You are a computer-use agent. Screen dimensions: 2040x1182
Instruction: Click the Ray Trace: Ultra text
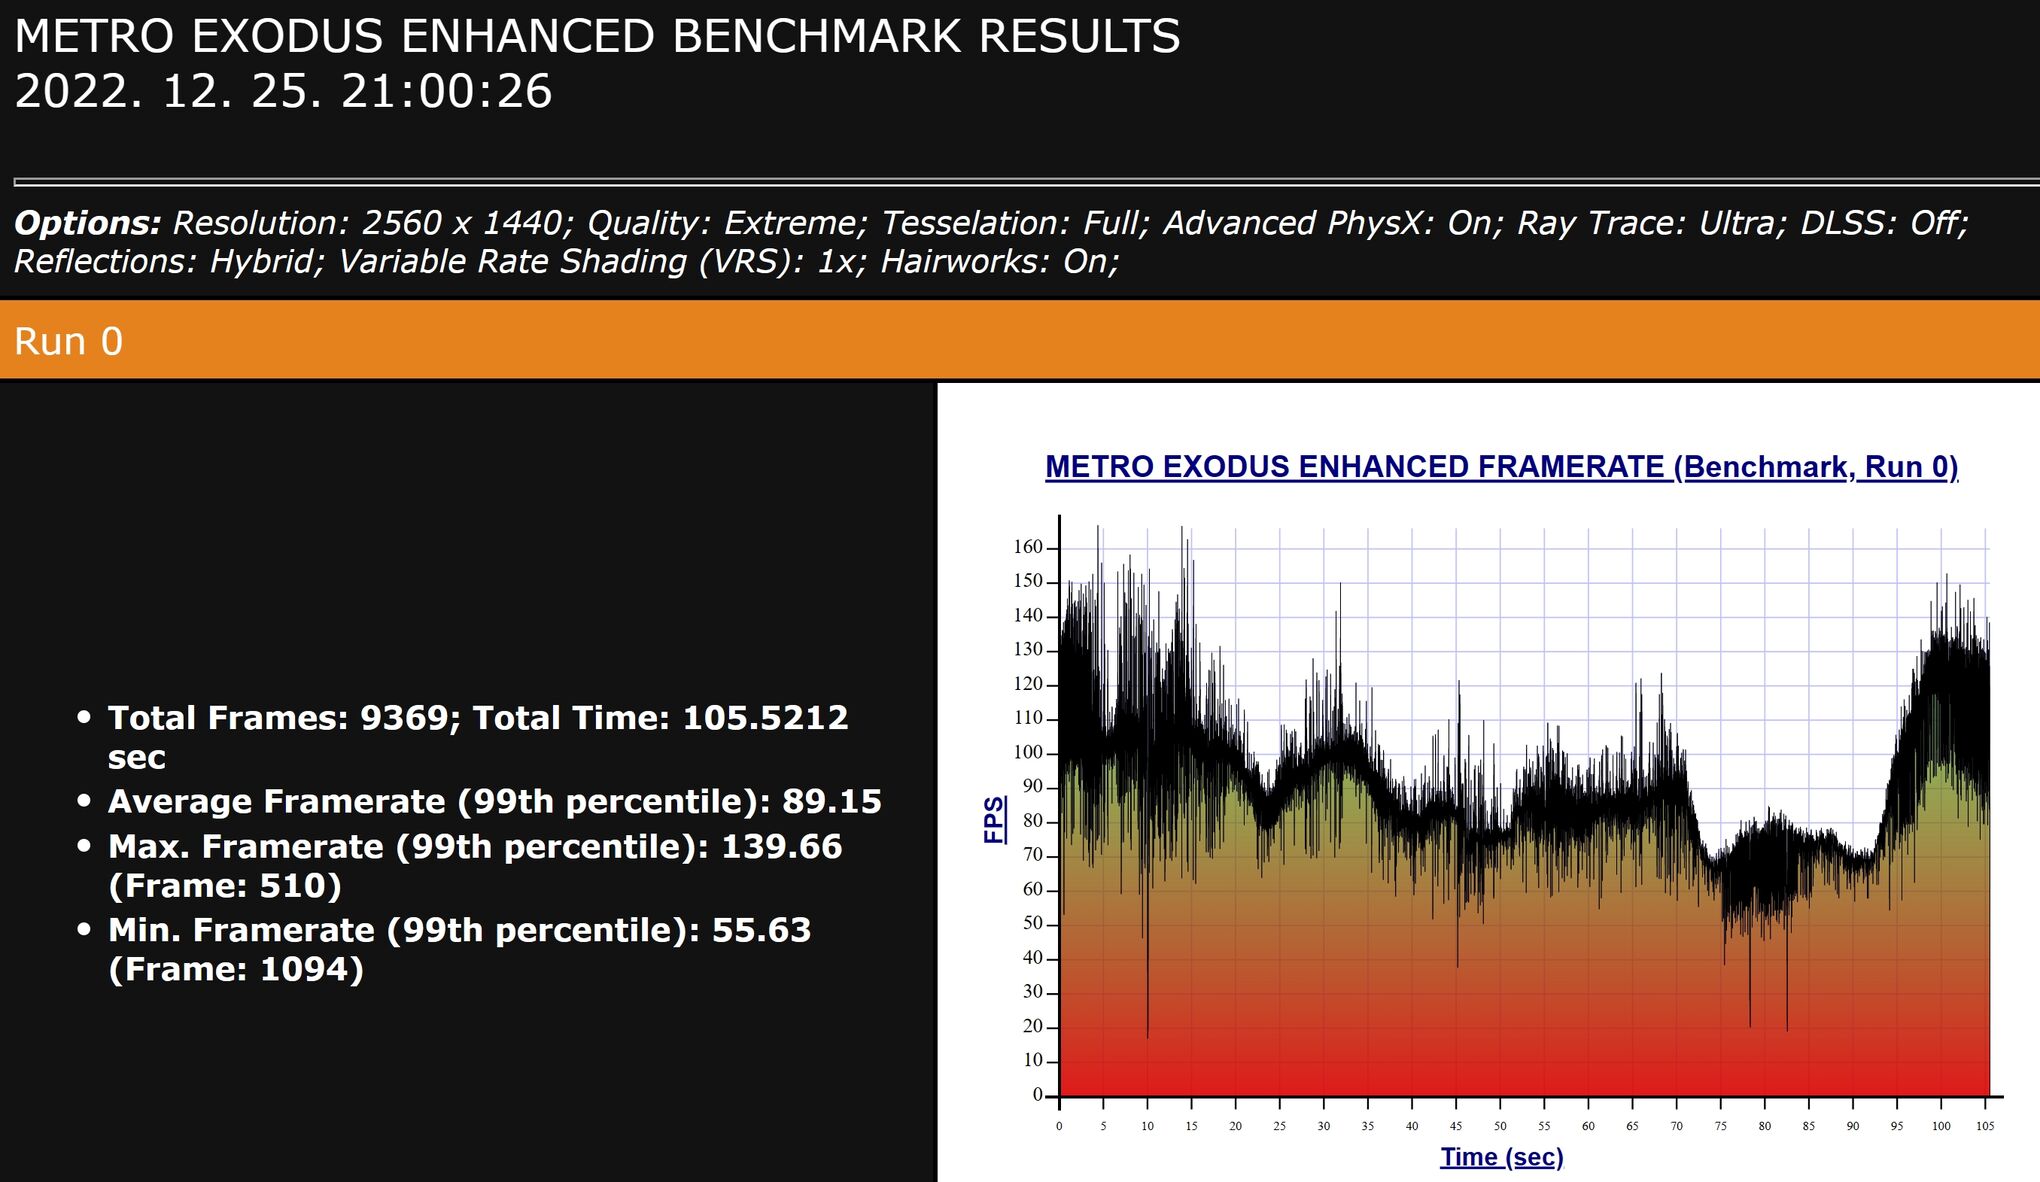click(x=1652, y=223)
